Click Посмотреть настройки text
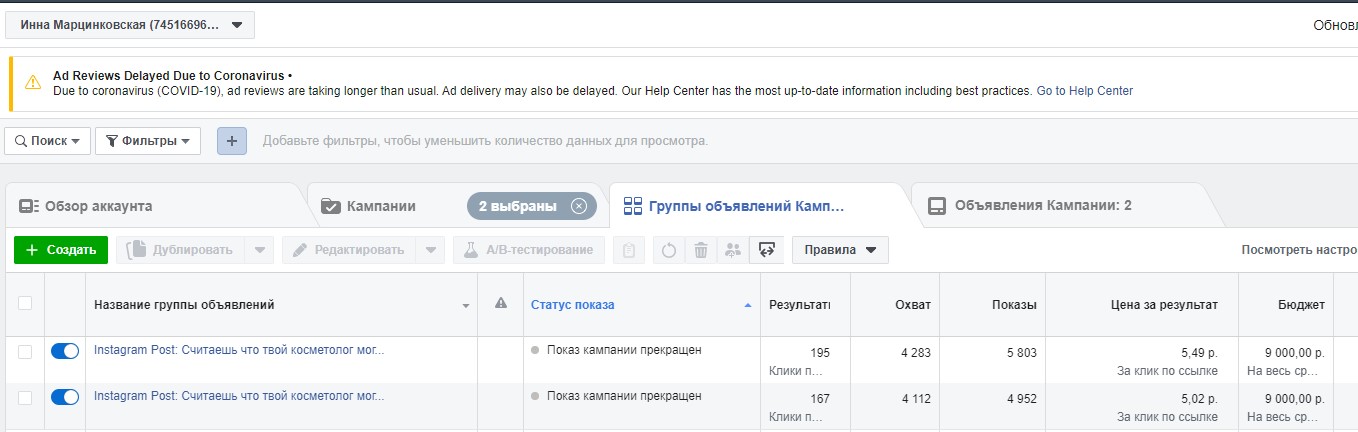 point(1299,250)
